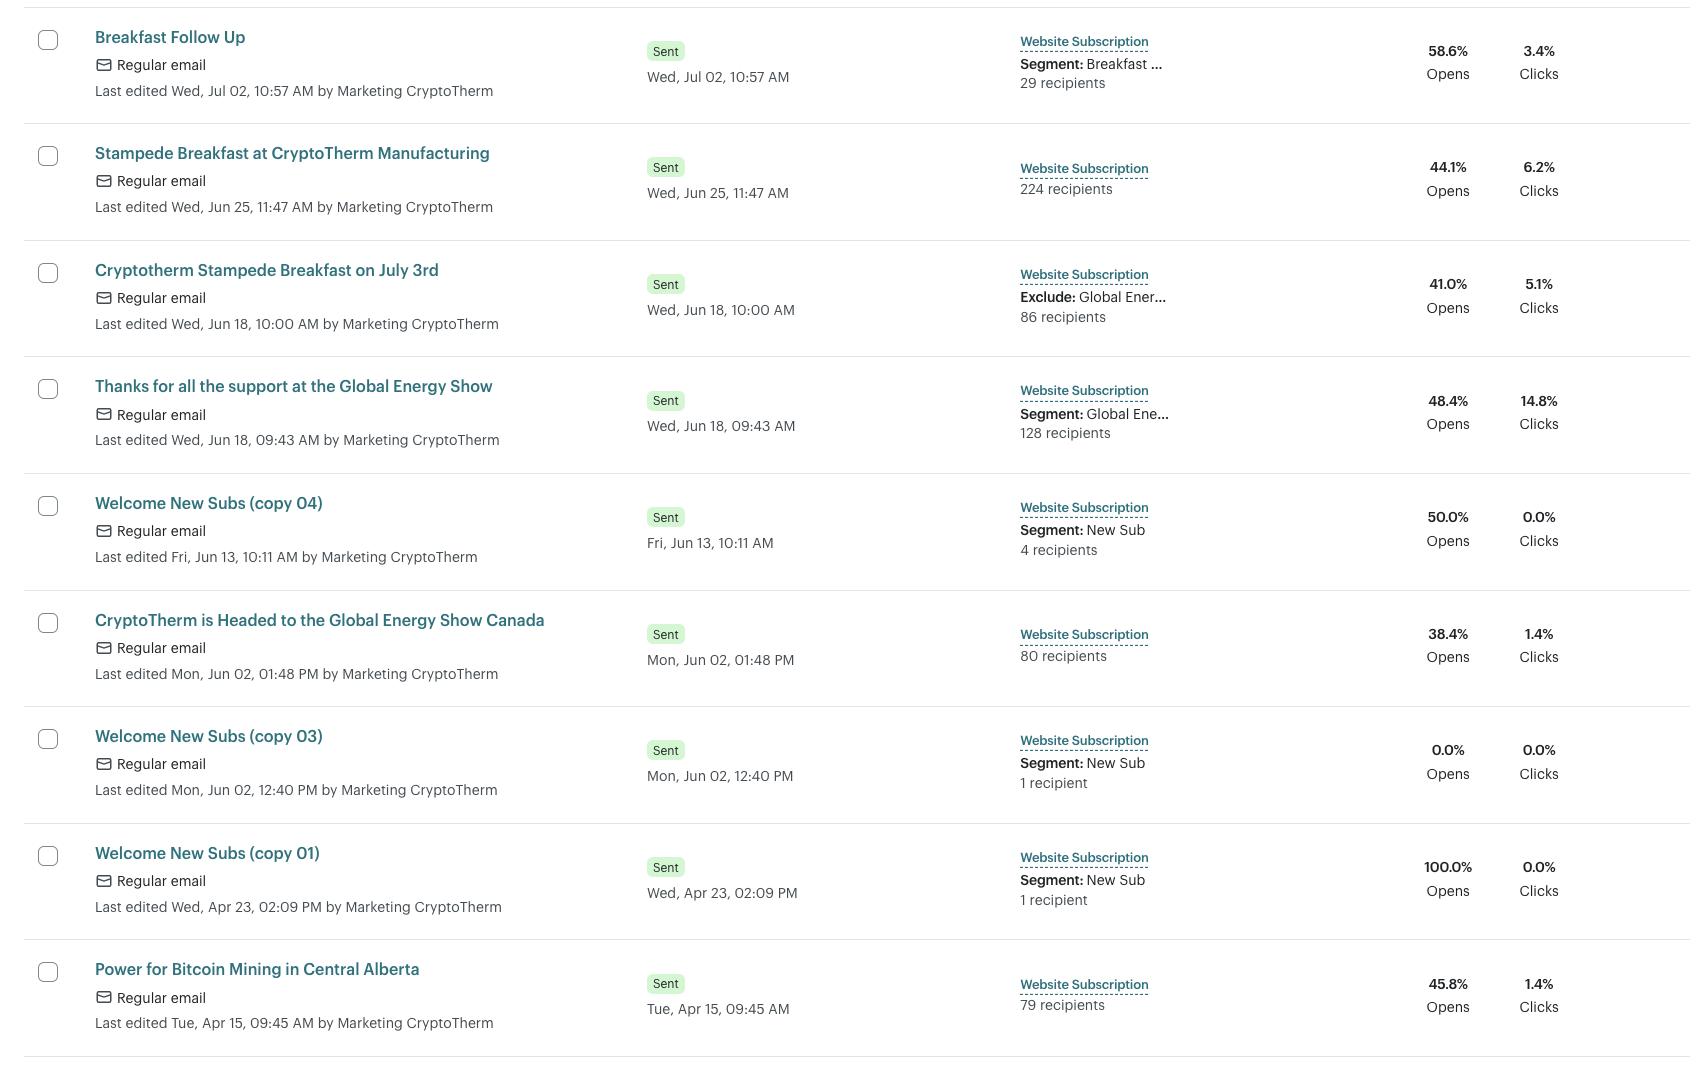
Task: Open the Stampede Breakfast at CryptoTherm Manufacturing campaign
Action: (292, 153)
